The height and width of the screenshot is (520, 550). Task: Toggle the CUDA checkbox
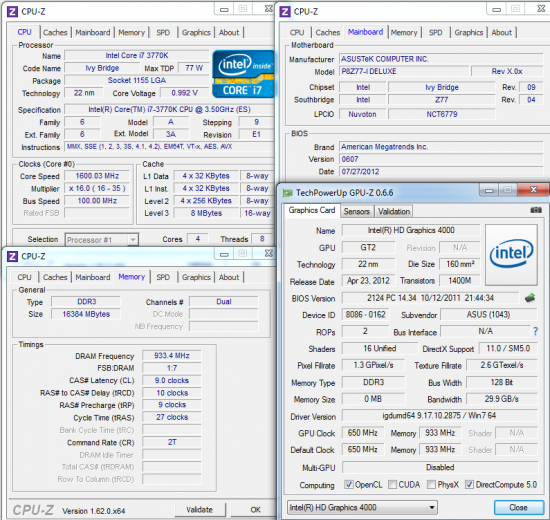pyautogui.click(x=393, y=485)
